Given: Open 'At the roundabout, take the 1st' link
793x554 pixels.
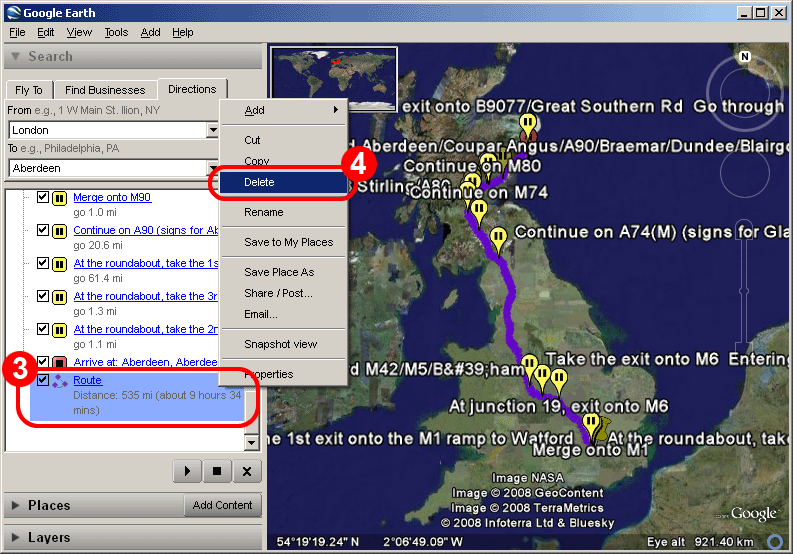Looking at the screenshot, I should [x=146, y=263].
